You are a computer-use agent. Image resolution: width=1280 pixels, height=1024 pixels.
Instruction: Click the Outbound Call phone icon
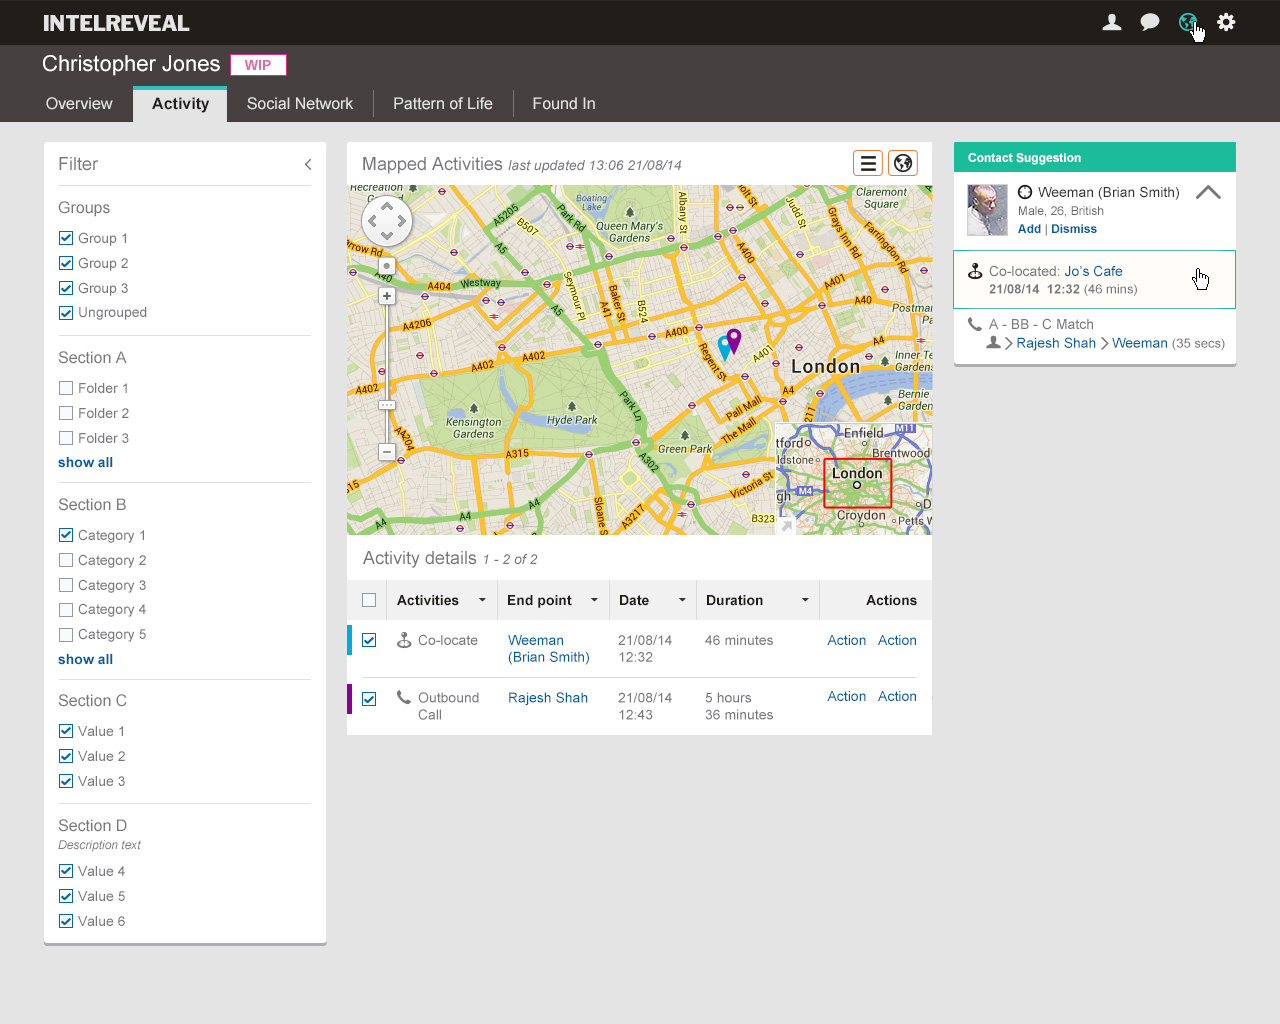(x=404, y=697)
